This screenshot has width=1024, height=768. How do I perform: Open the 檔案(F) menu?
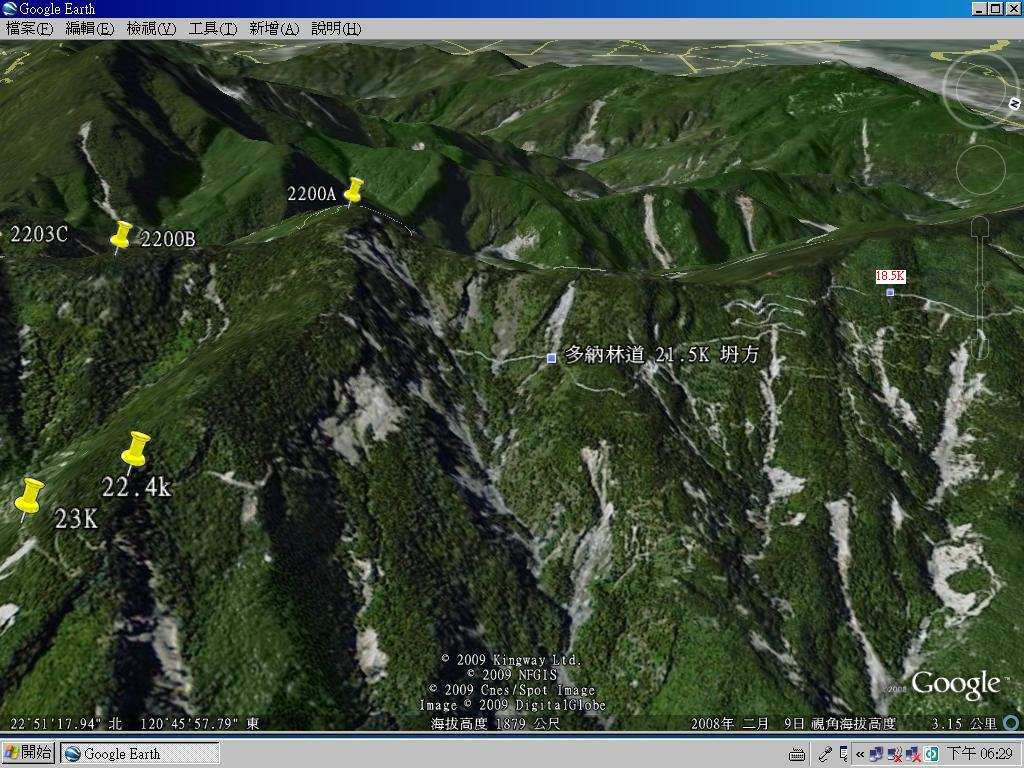pos(30,29)
